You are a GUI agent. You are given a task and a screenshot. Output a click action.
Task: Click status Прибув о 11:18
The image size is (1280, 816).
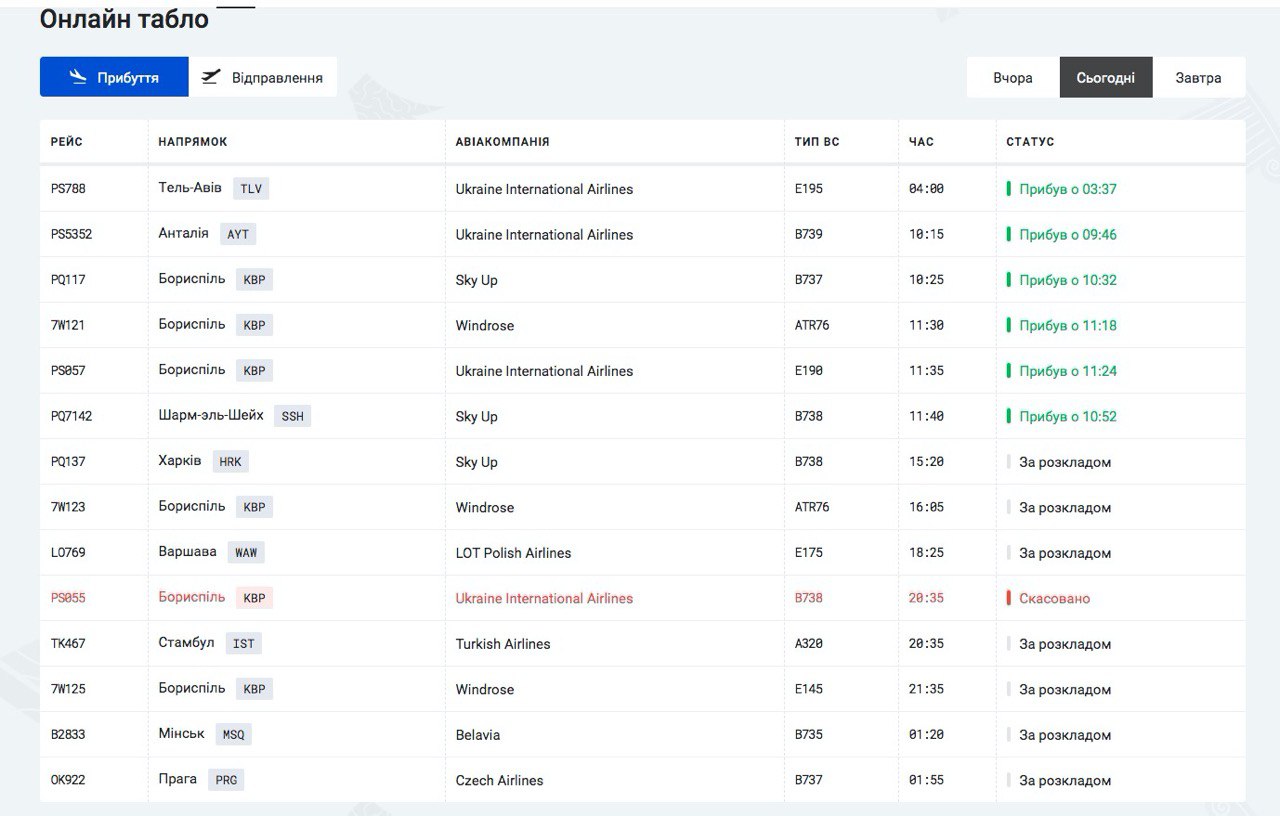point(1067,326)
